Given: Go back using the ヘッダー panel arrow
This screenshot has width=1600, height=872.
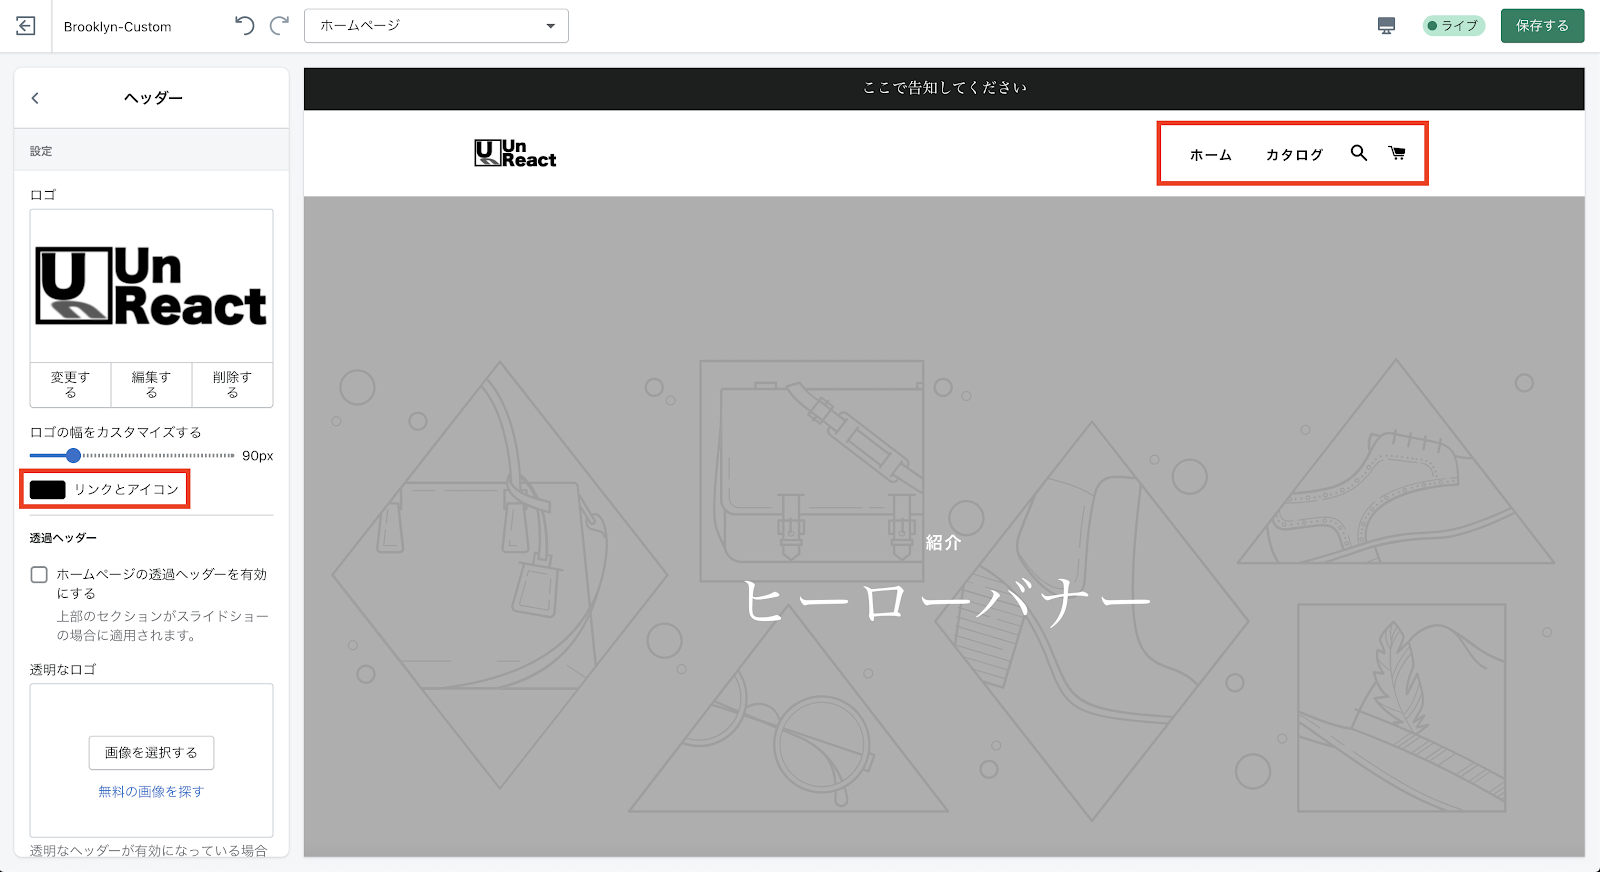Looking at the screenshot, I should click(36, 98).
